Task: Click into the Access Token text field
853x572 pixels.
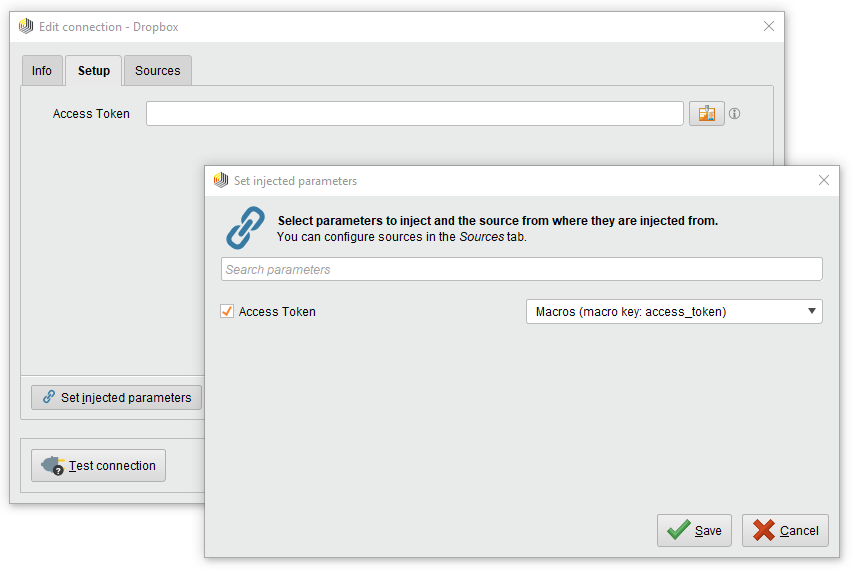Action: tap(414, 114)
